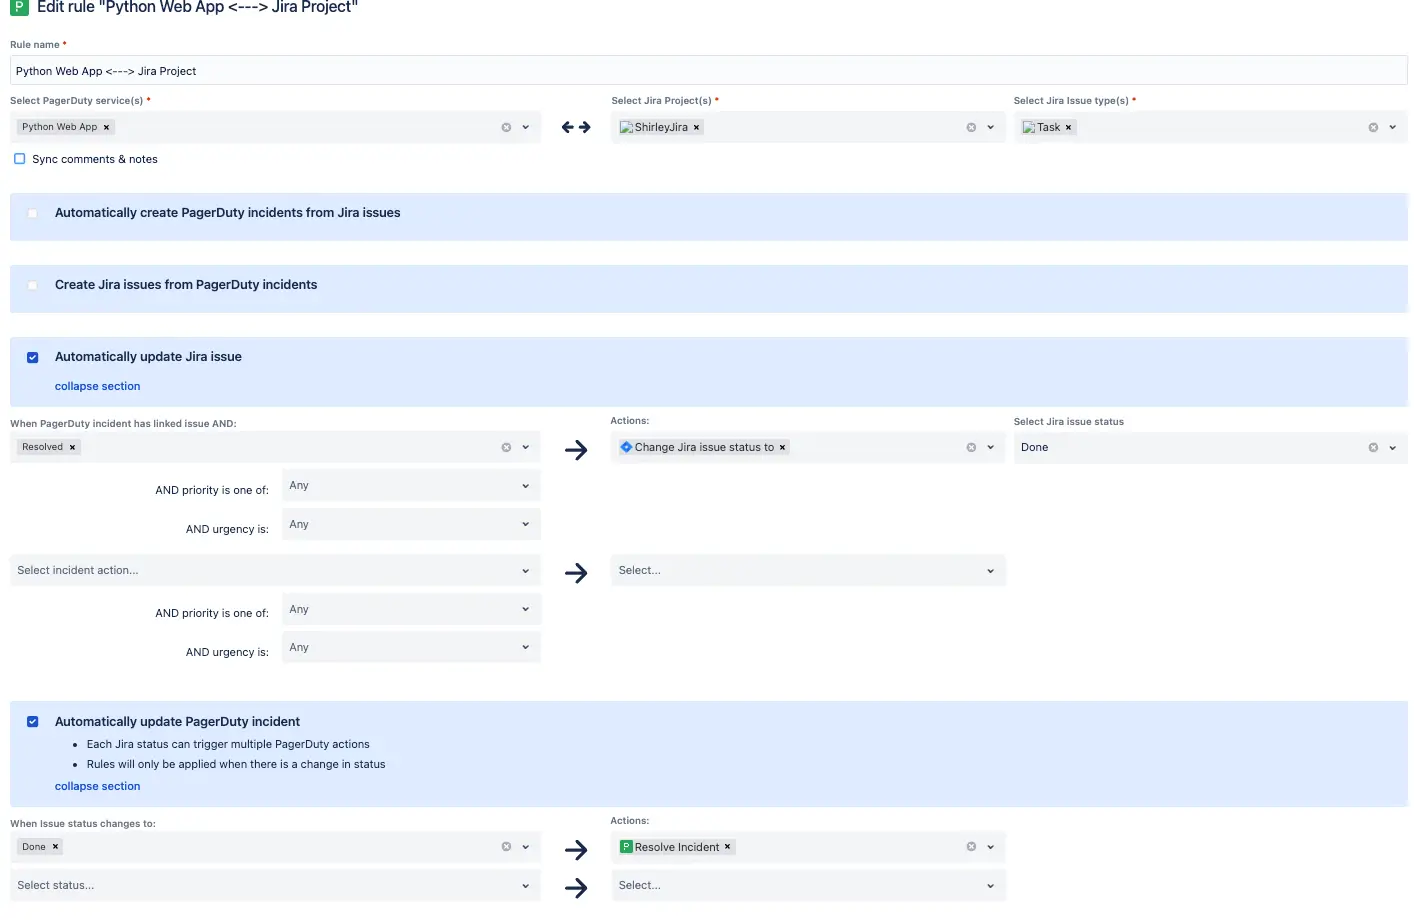Click Task issue type icon

click(1029, 127)
